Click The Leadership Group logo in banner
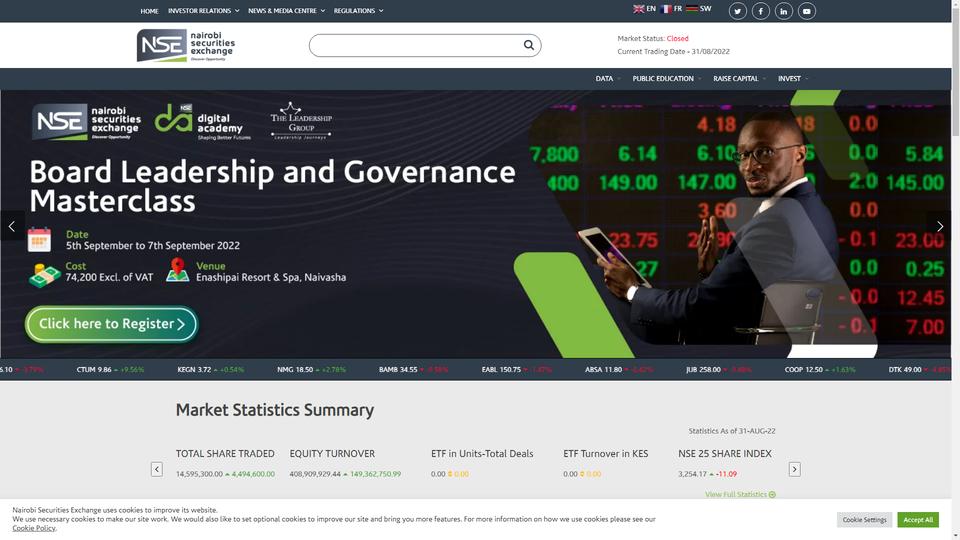 [x=301, y=121]
